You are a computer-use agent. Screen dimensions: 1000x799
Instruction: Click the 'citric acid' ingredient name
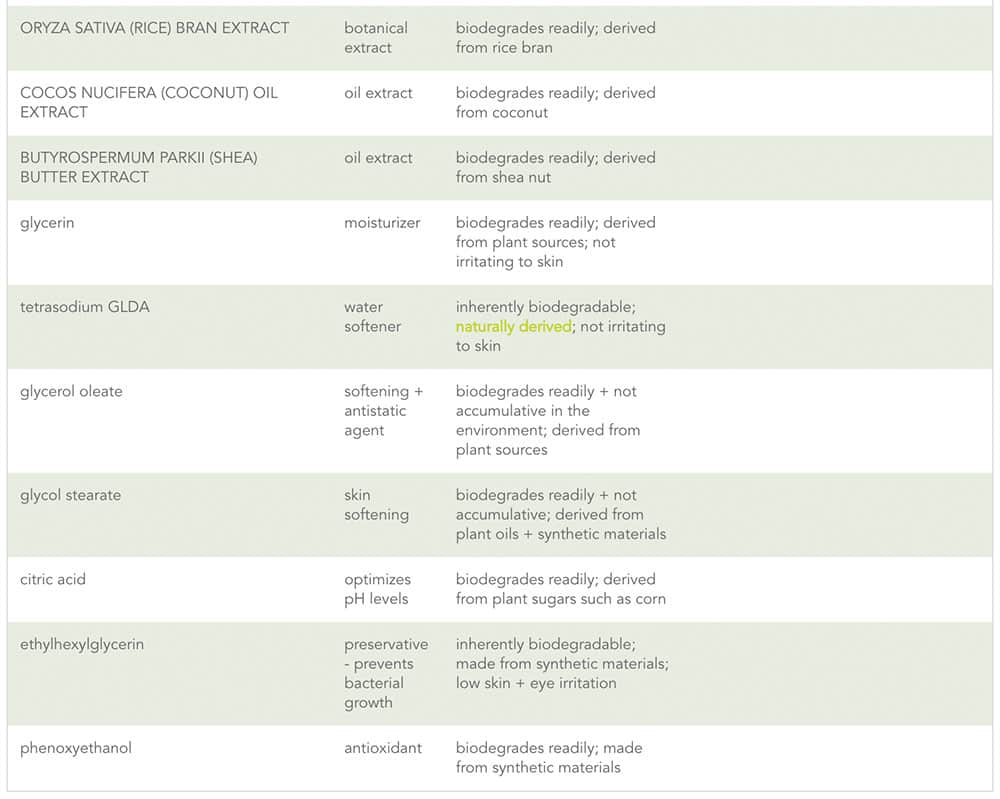coord(53,579)
